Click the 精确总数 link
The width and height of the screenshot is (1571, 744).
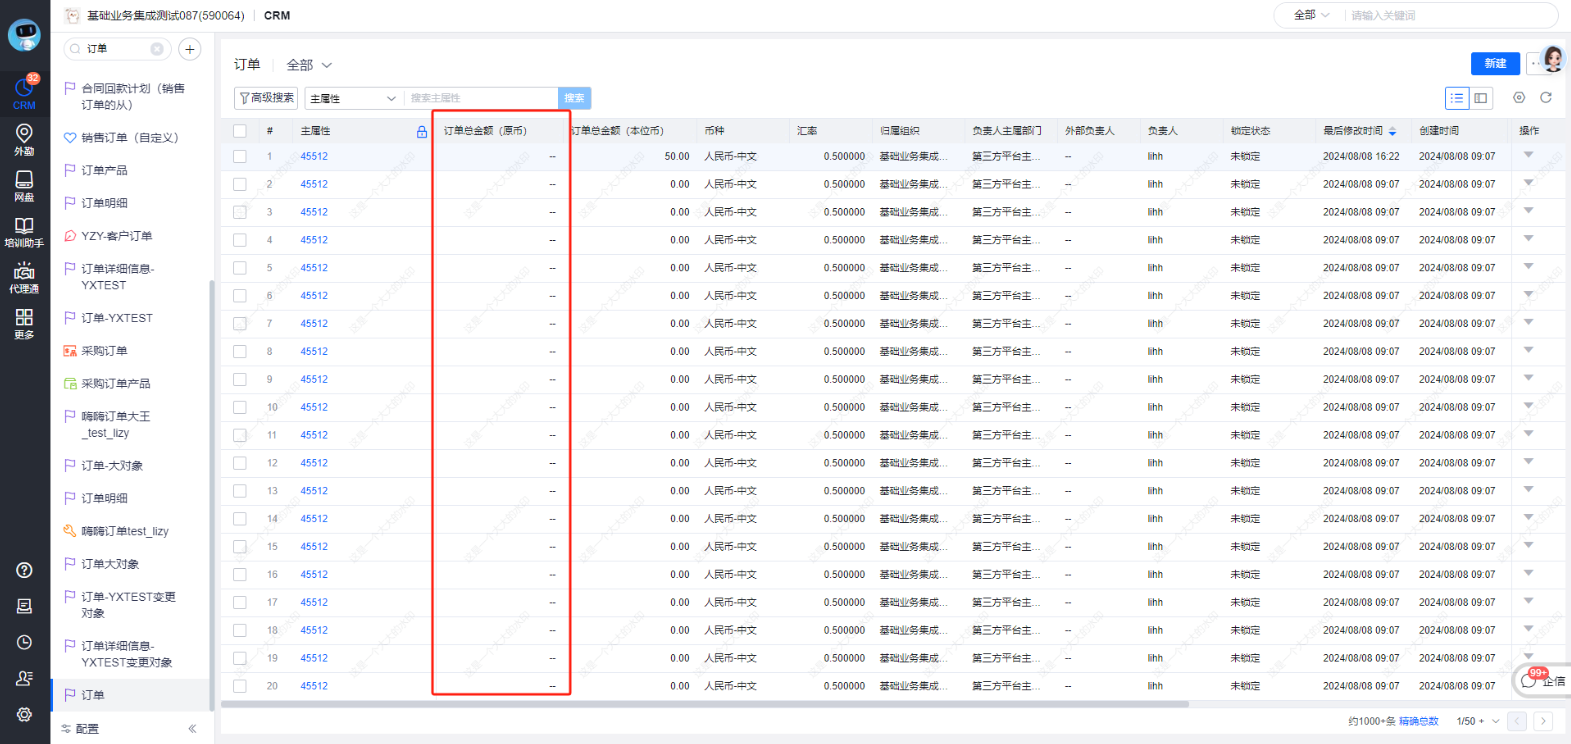point(1418,721)
